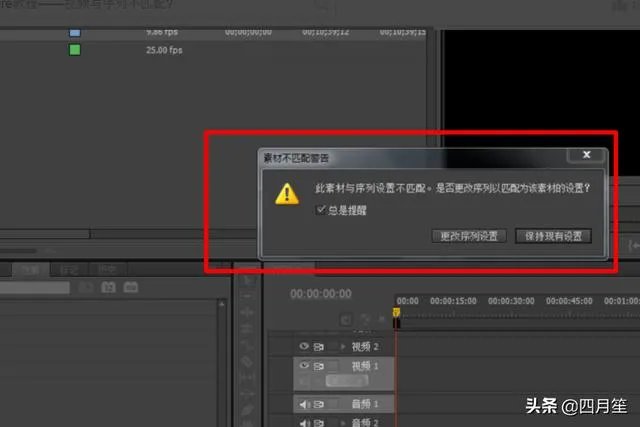This screenshot has width=640, height=427.
Task: Expand the 音频 2 track triangle
Action: click(x=343, y=423)
